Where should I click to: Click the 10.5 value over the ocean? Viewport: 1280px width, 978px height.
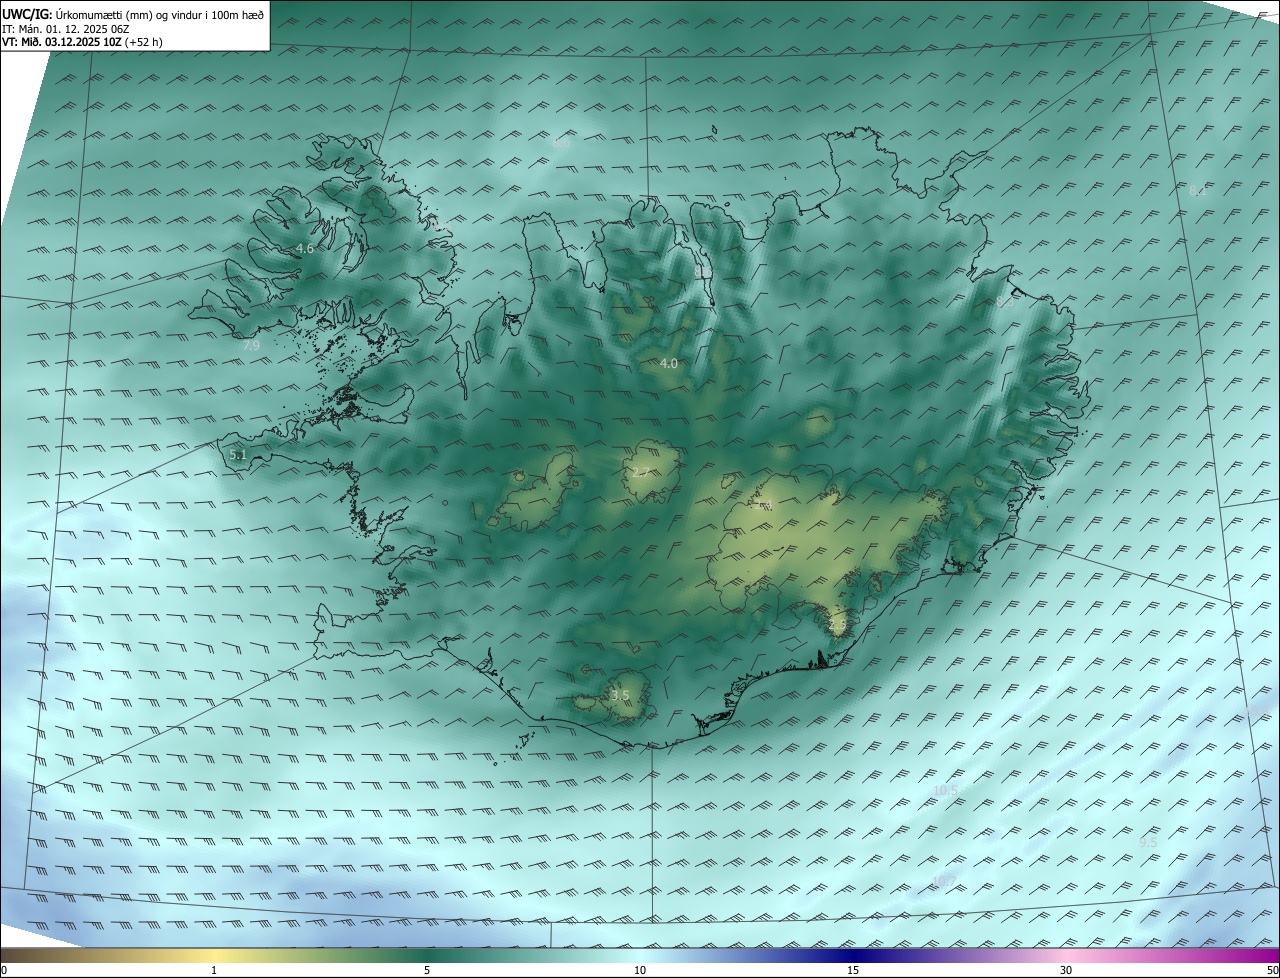point(945,790)
